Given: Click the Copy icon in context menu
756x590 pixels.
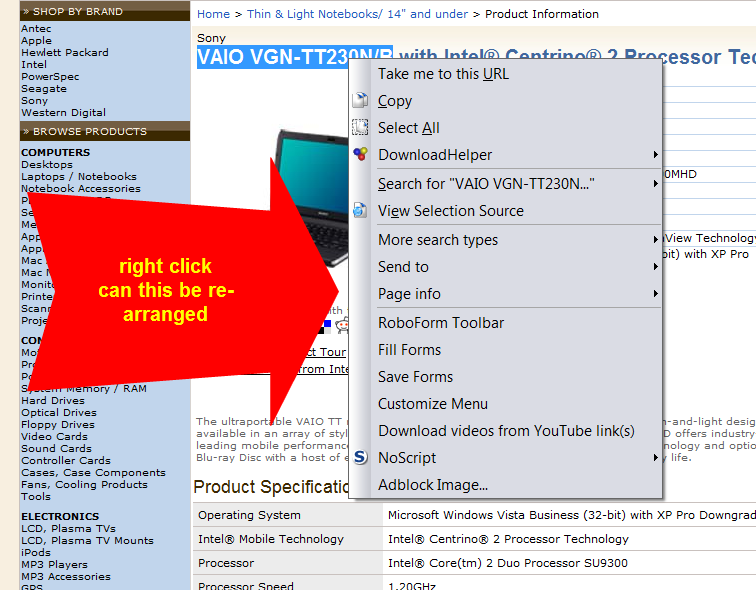Looking at the screenshot, I should 360,100.
